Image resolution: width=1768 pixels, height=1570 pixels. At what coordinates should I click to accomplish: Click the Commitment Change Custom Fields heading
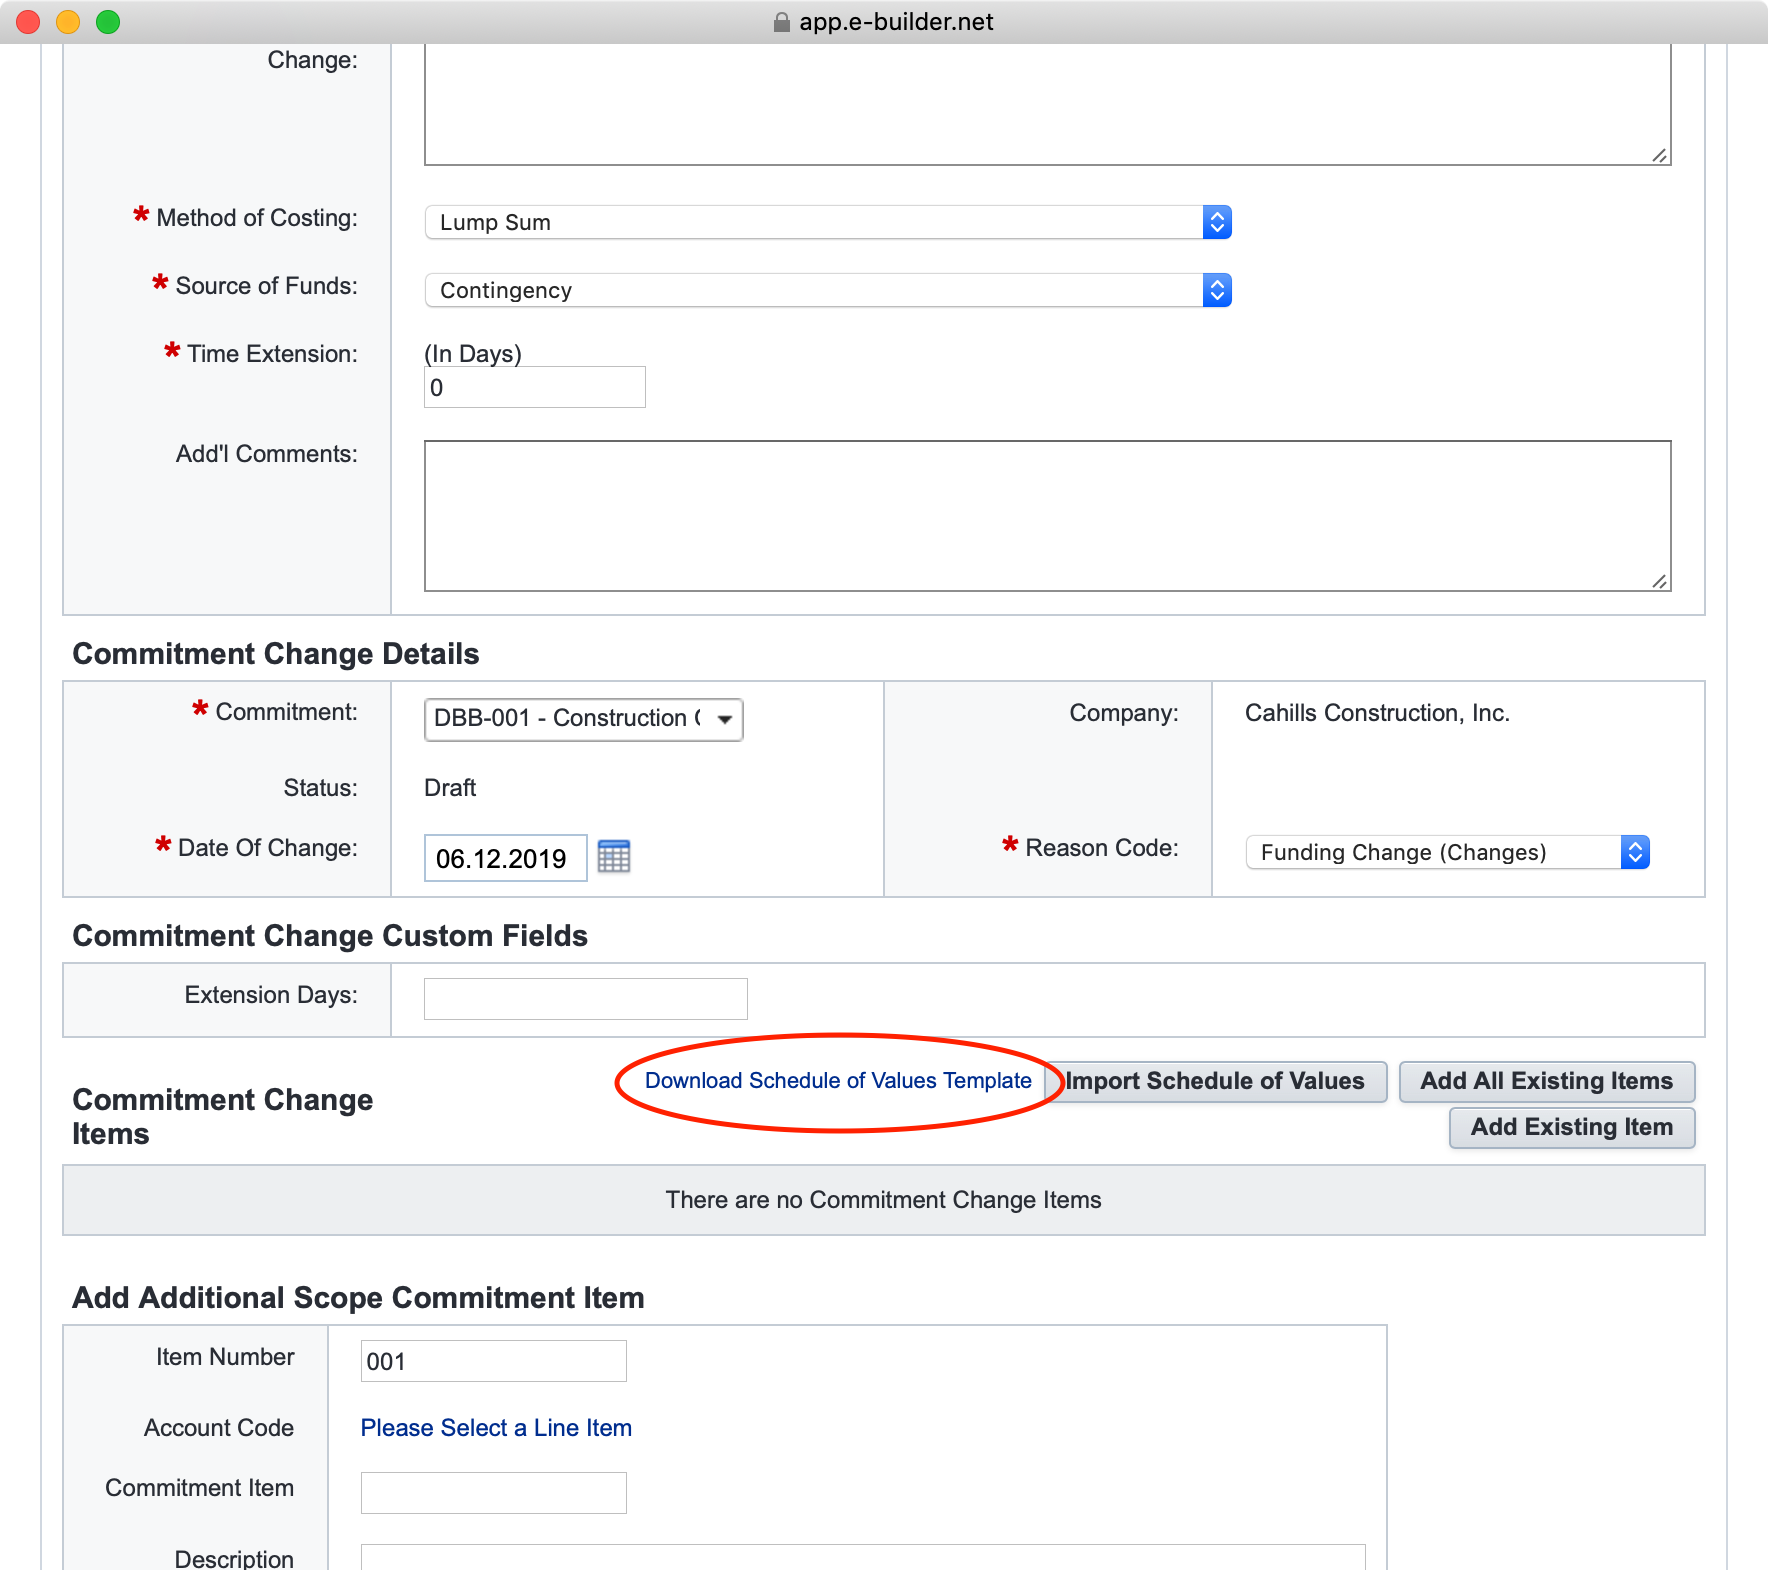330,936
